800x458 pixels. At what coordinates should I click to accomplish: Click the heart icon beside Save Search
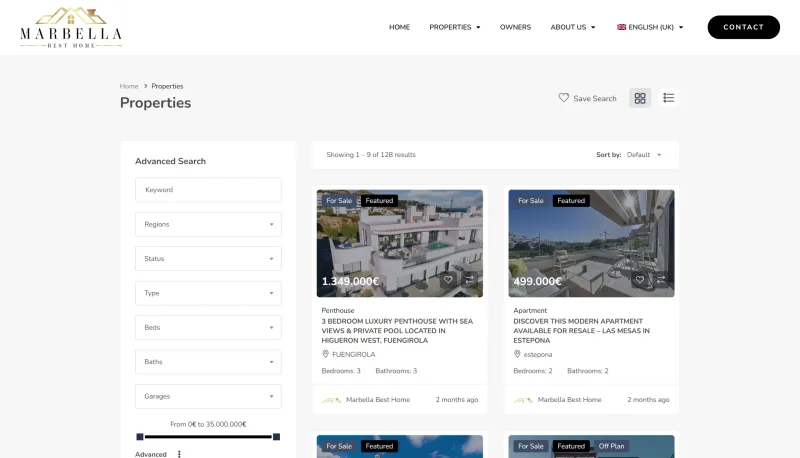point(563,97)
